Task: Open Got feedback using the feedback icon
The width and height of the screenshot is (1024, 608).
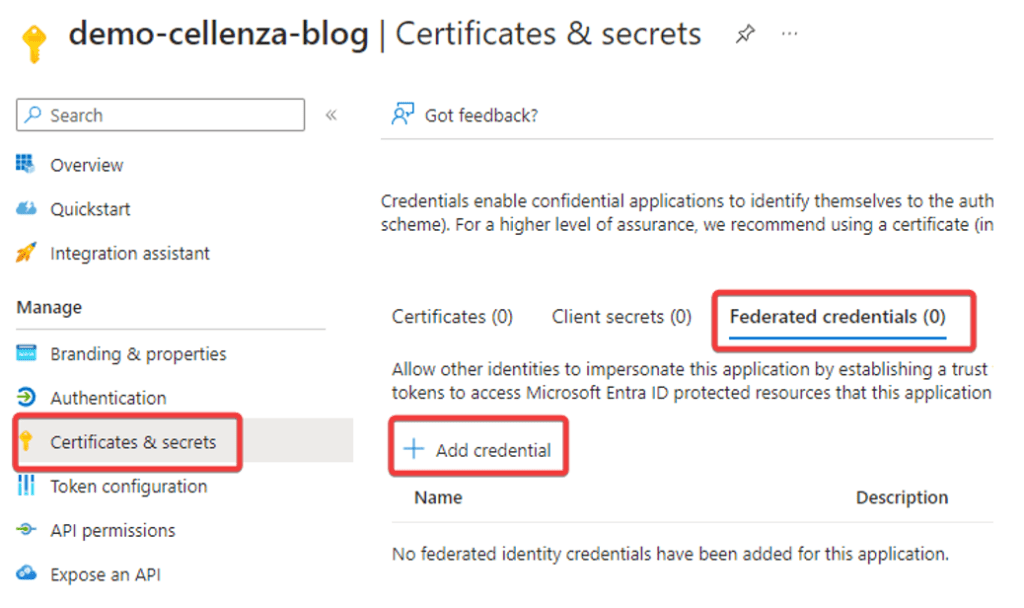Action: [x=400, y=114]
